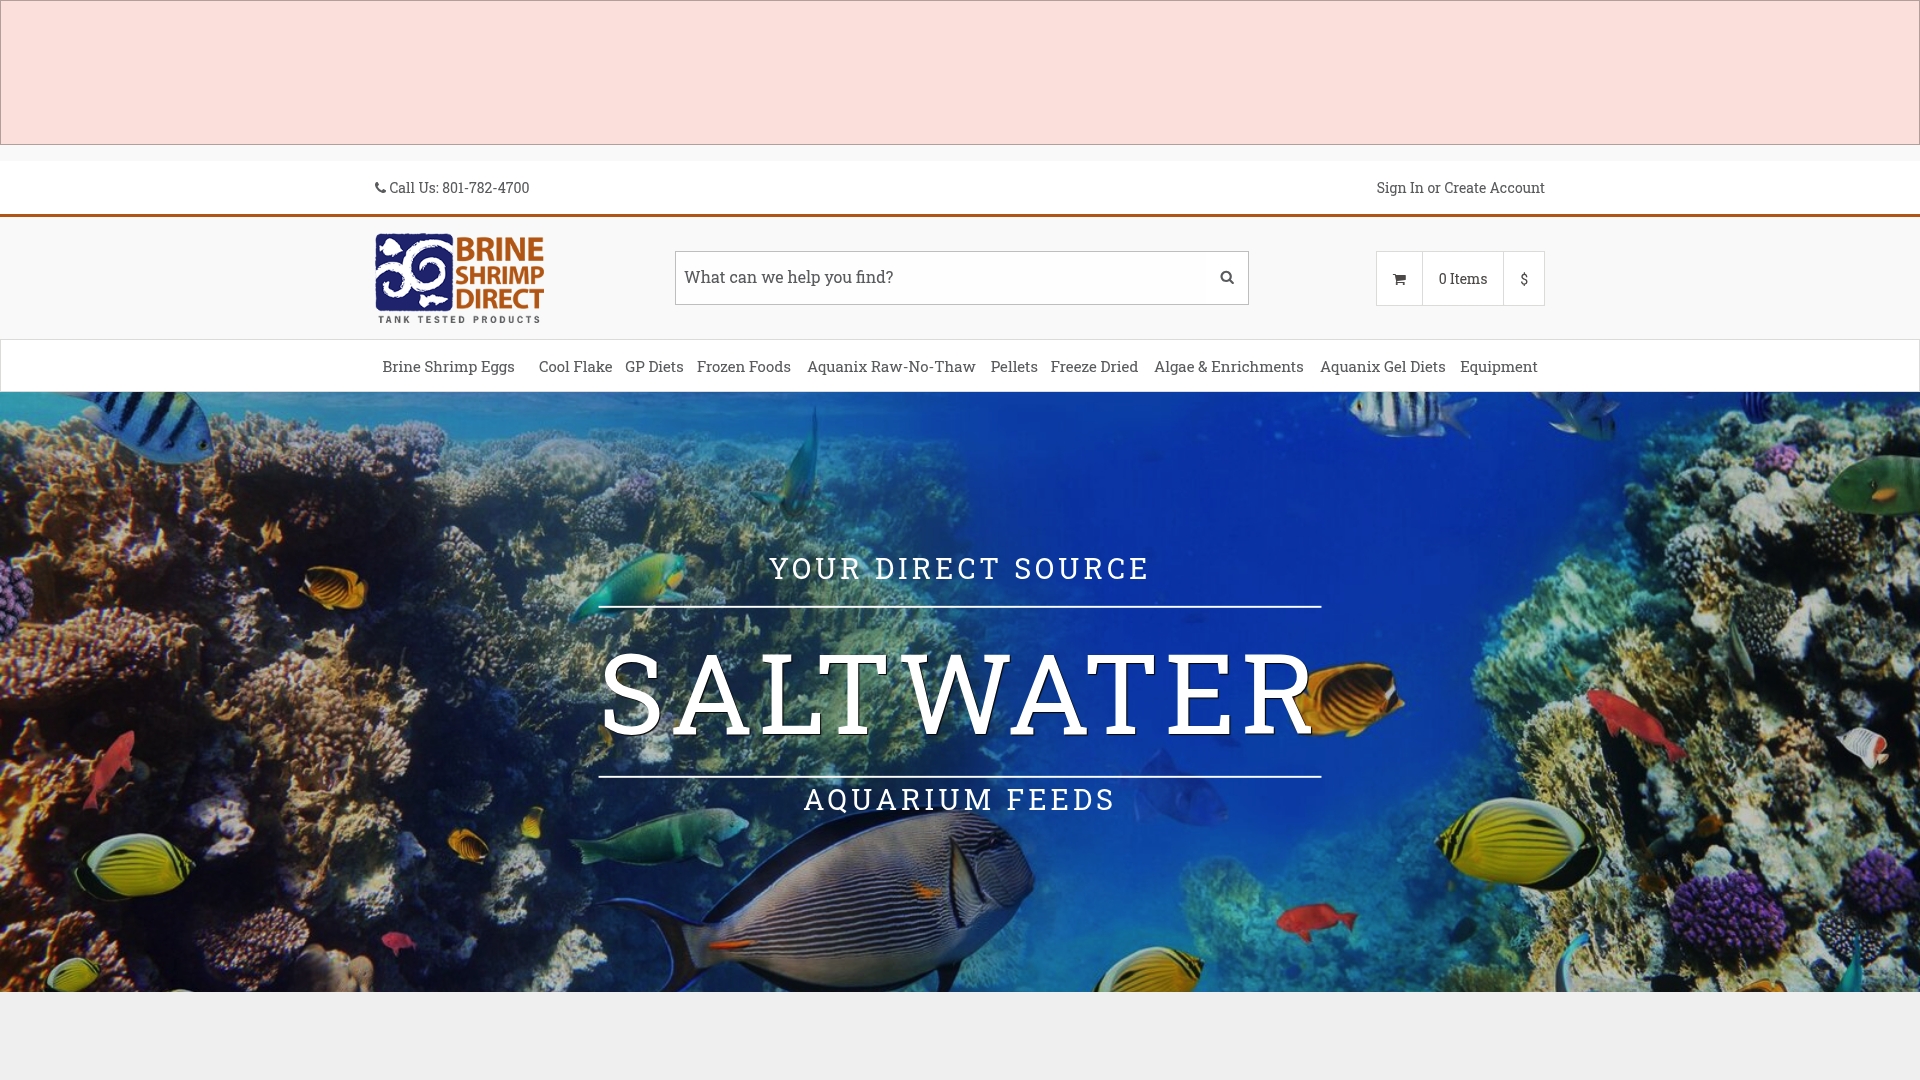This screenshot has height=1080, width=1920.
Task: Click the Saltwater Aquarium Feeds hero banner
Action: tap(960, 692)
